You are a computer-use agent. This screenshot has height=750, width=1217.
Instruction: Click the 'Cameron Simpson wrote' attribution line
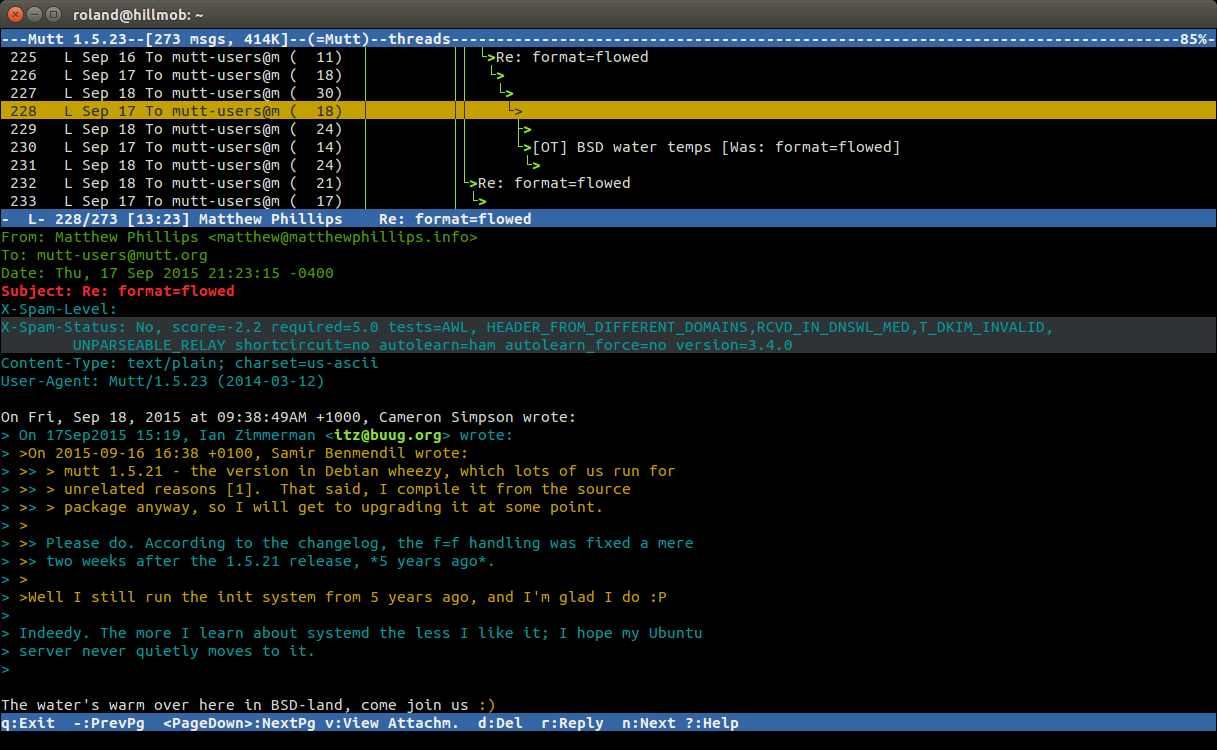[x=288, y=417]
